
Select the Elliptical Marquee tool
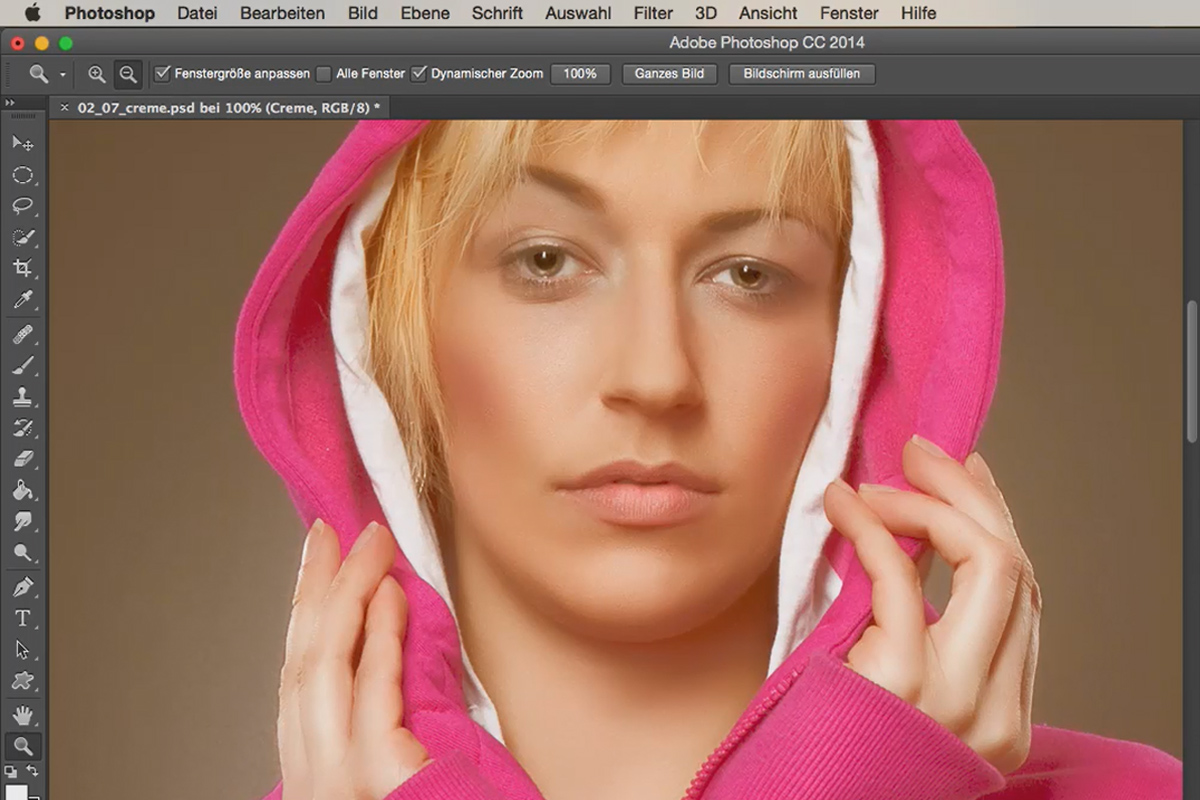(x=22, y=175)
